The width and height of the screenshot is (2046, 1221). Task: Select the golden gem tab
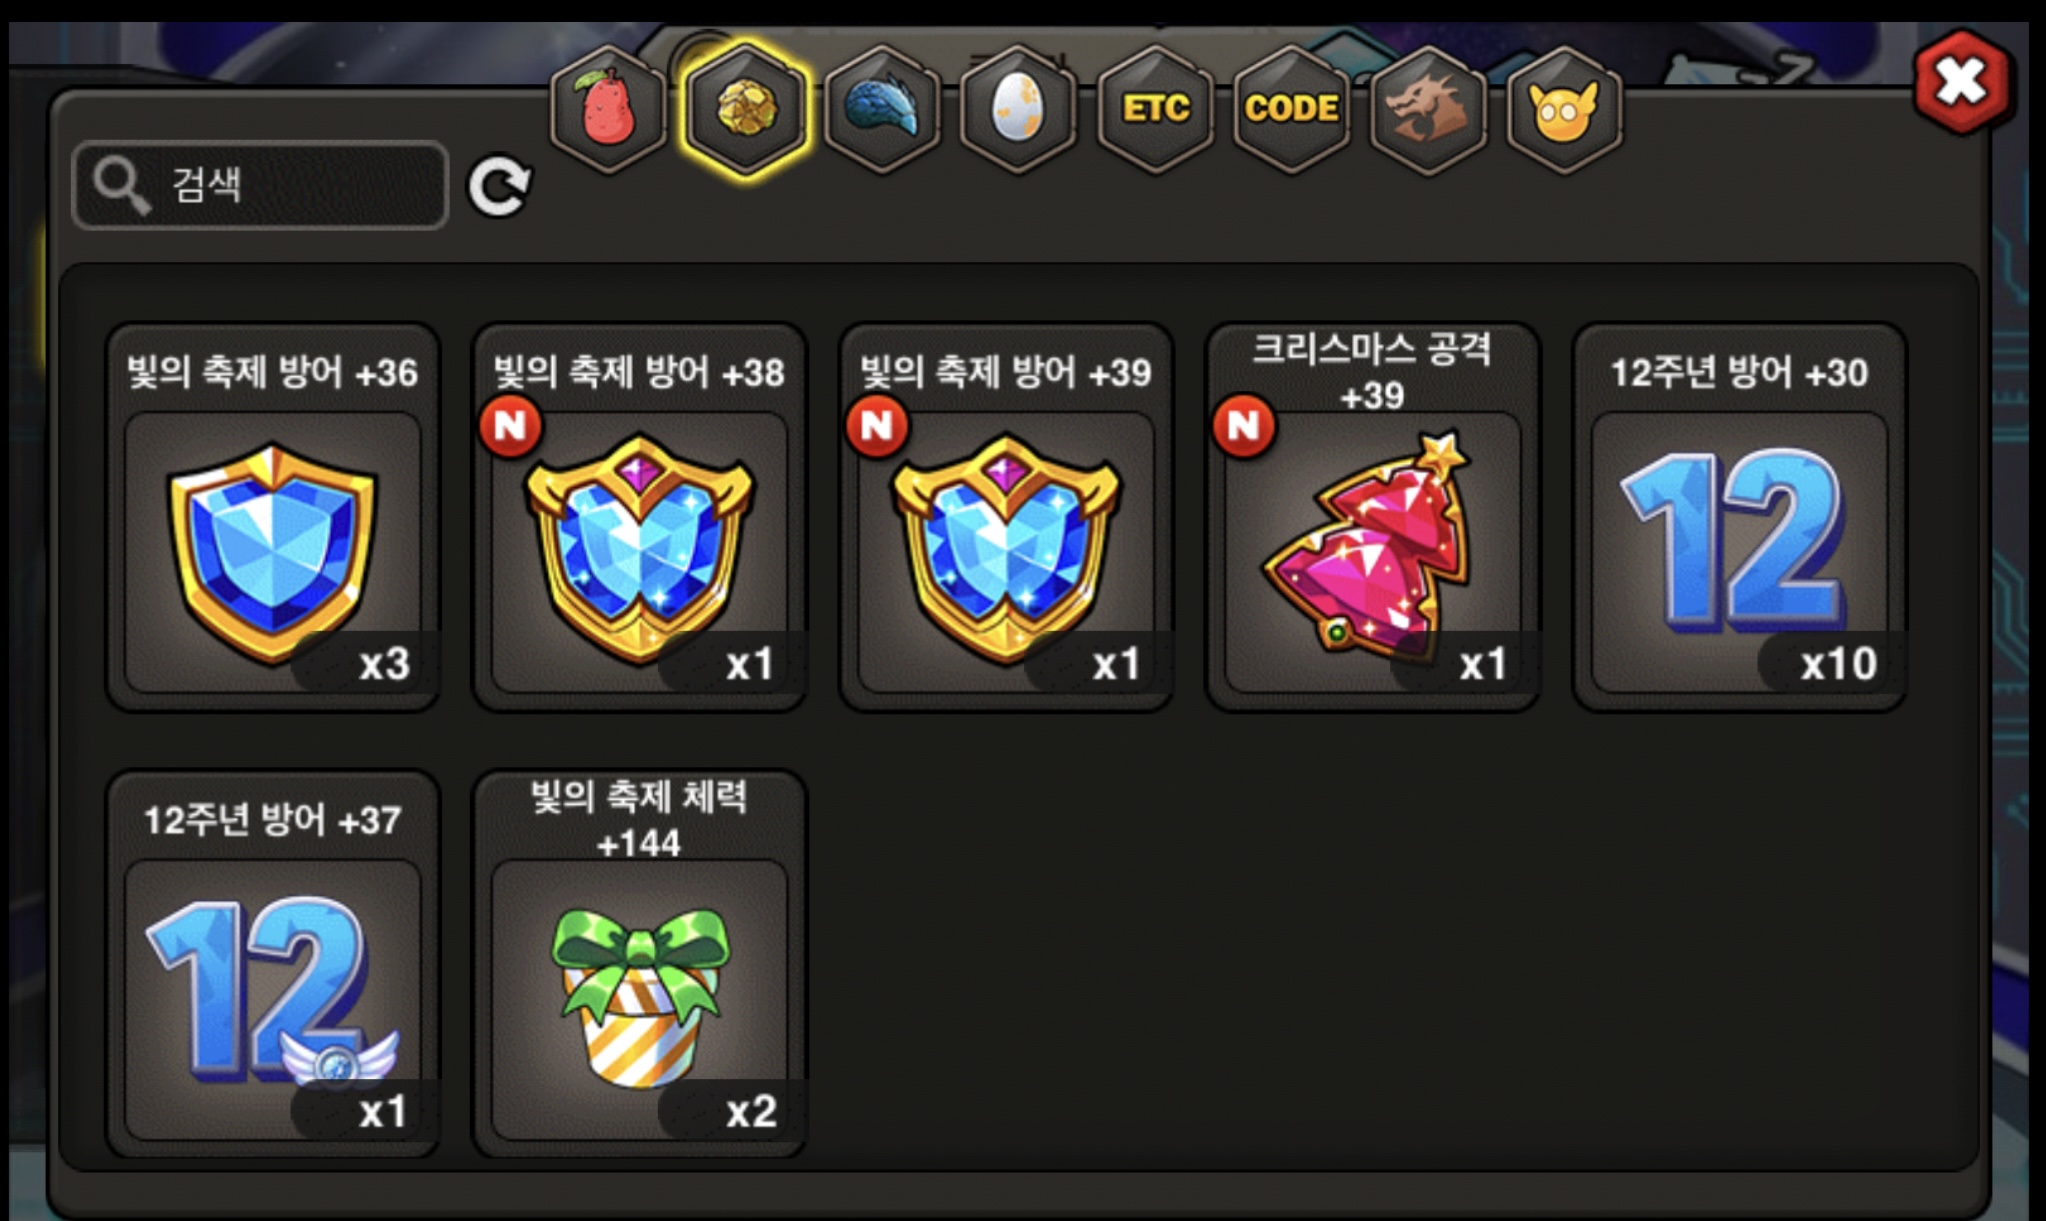click(x=745, y=109)
